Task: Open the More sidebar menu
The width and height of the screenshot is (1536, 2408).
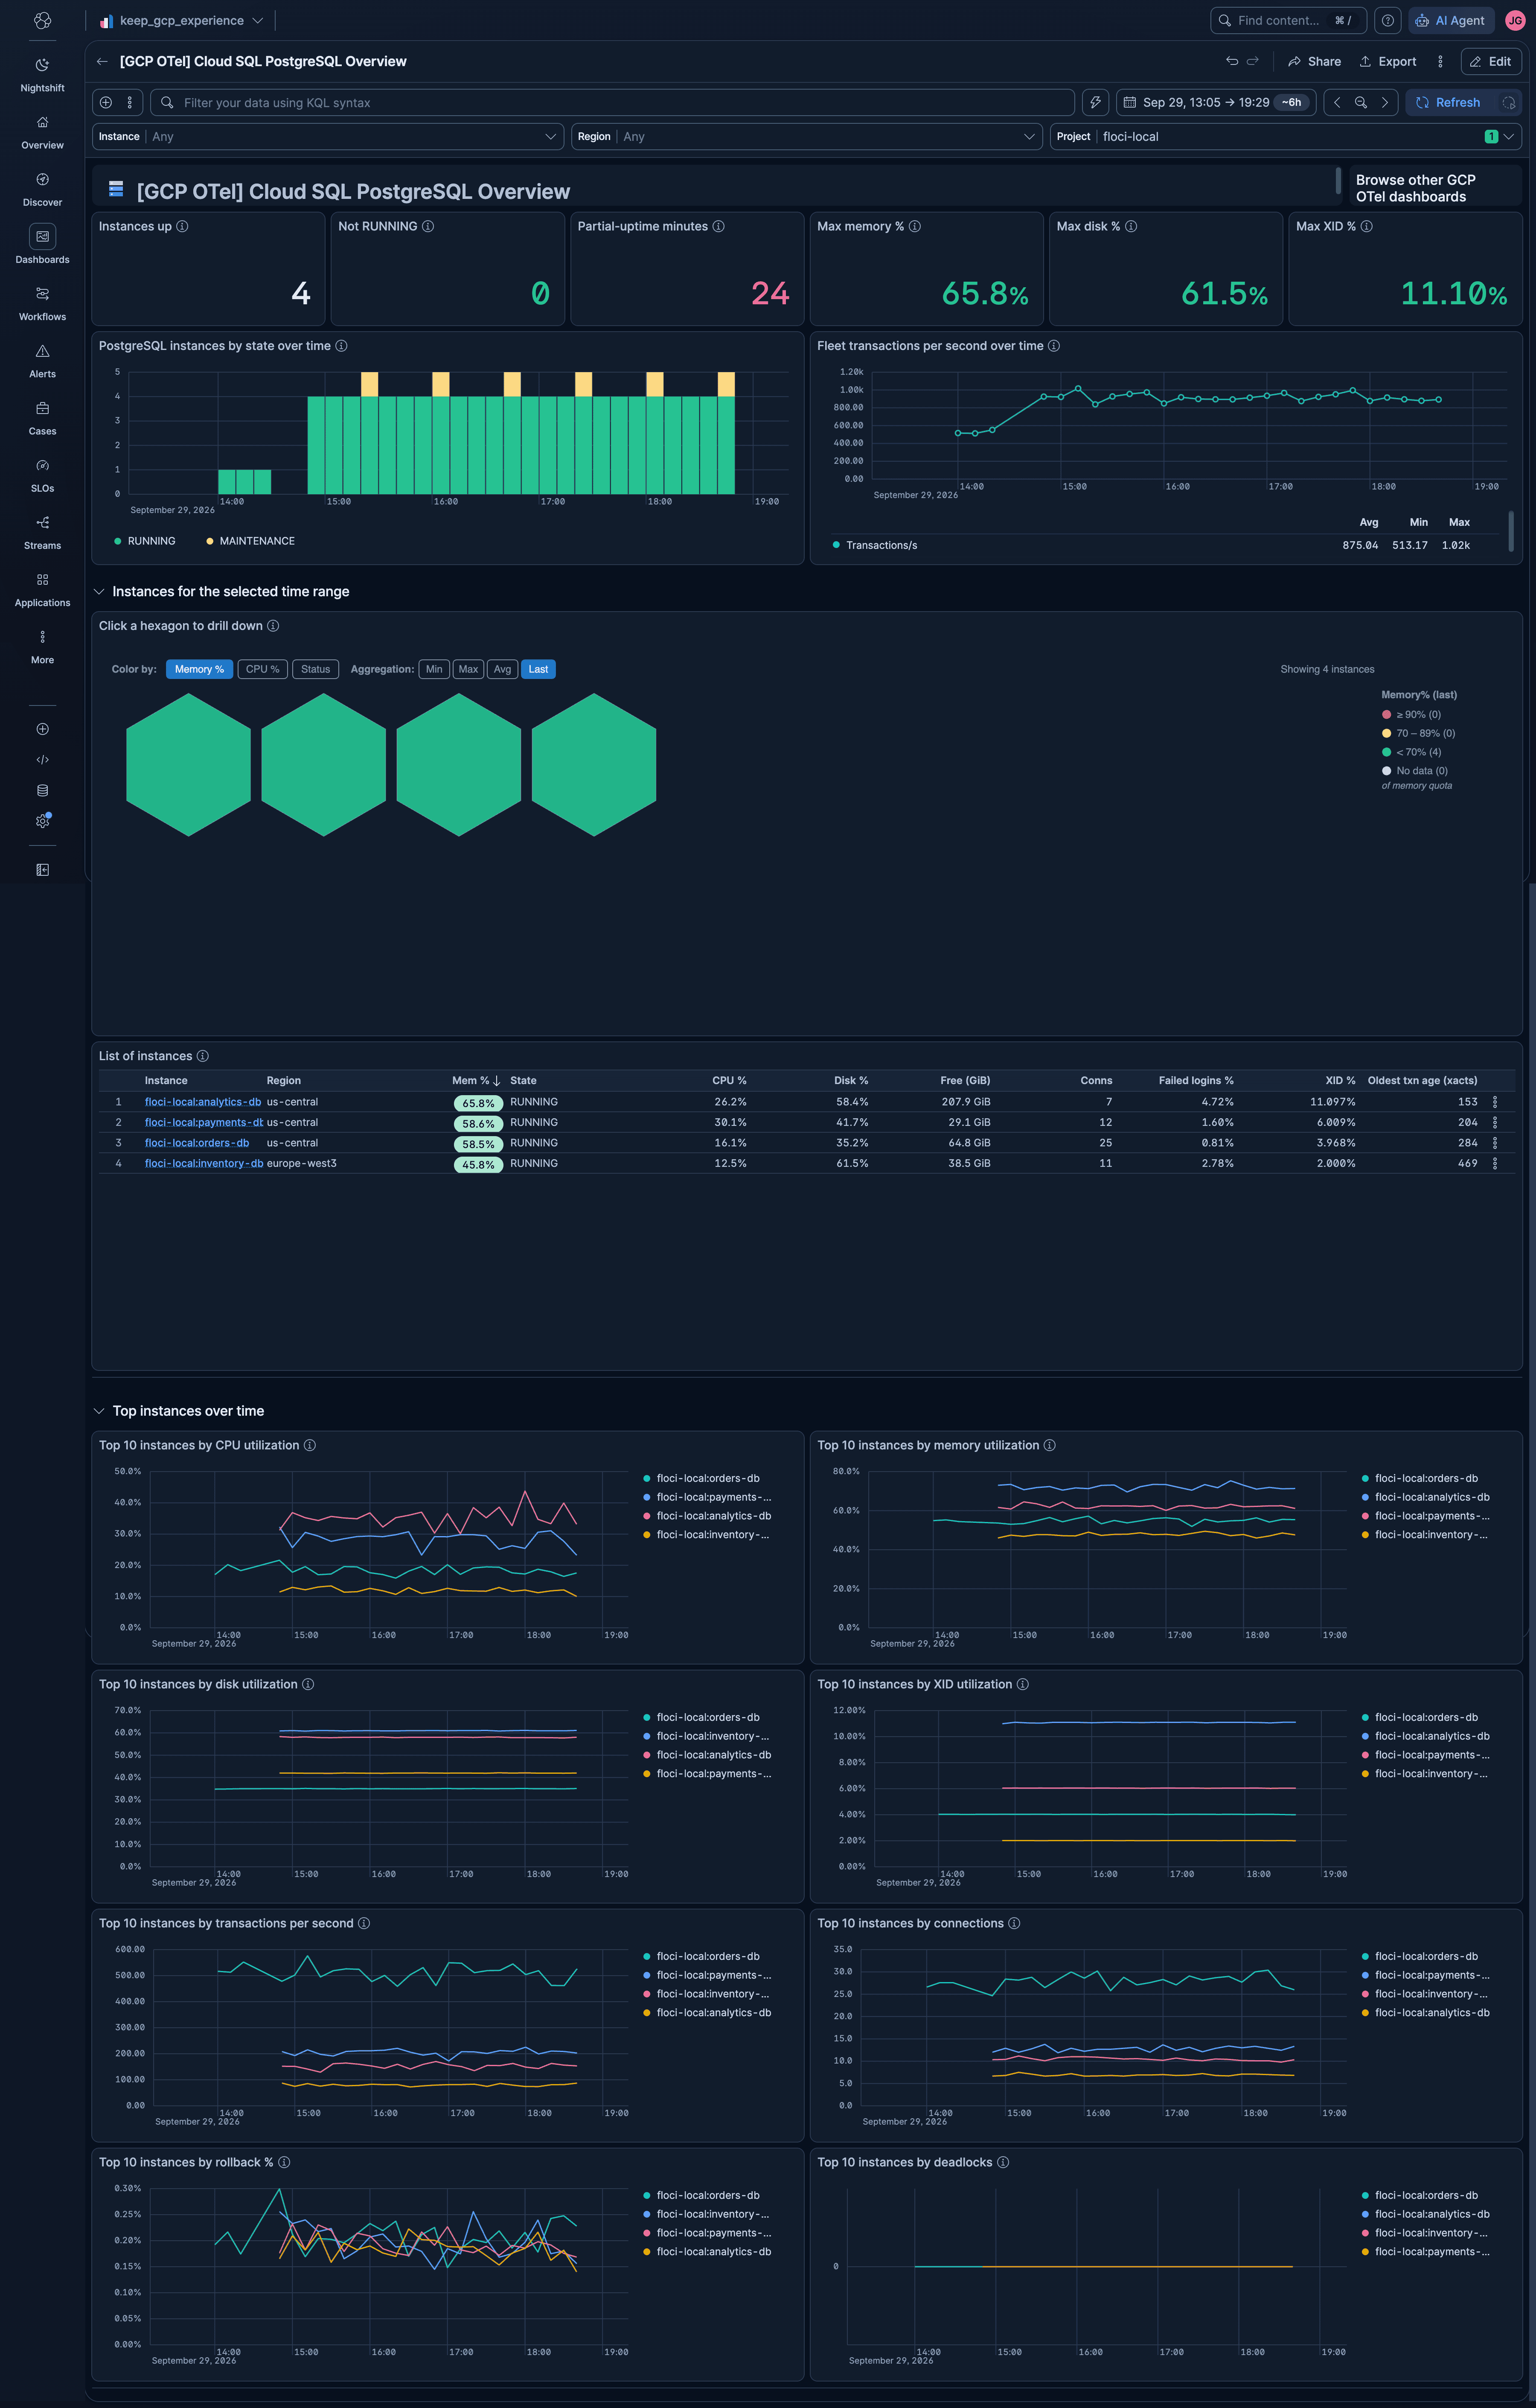Action: coord(42,646)
